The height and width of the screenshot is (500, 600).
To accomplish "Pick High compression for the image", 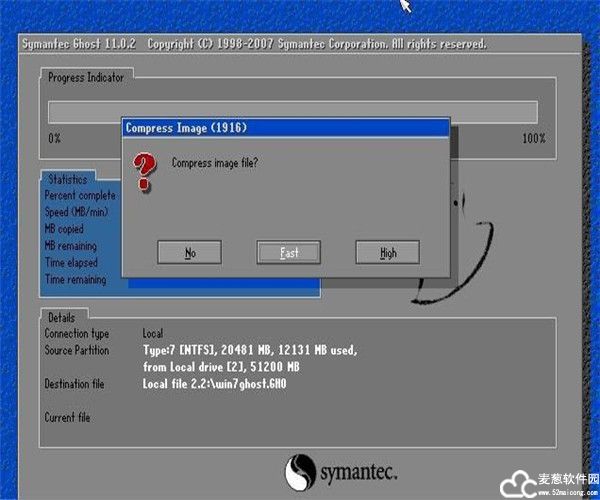I will (387, 253).
